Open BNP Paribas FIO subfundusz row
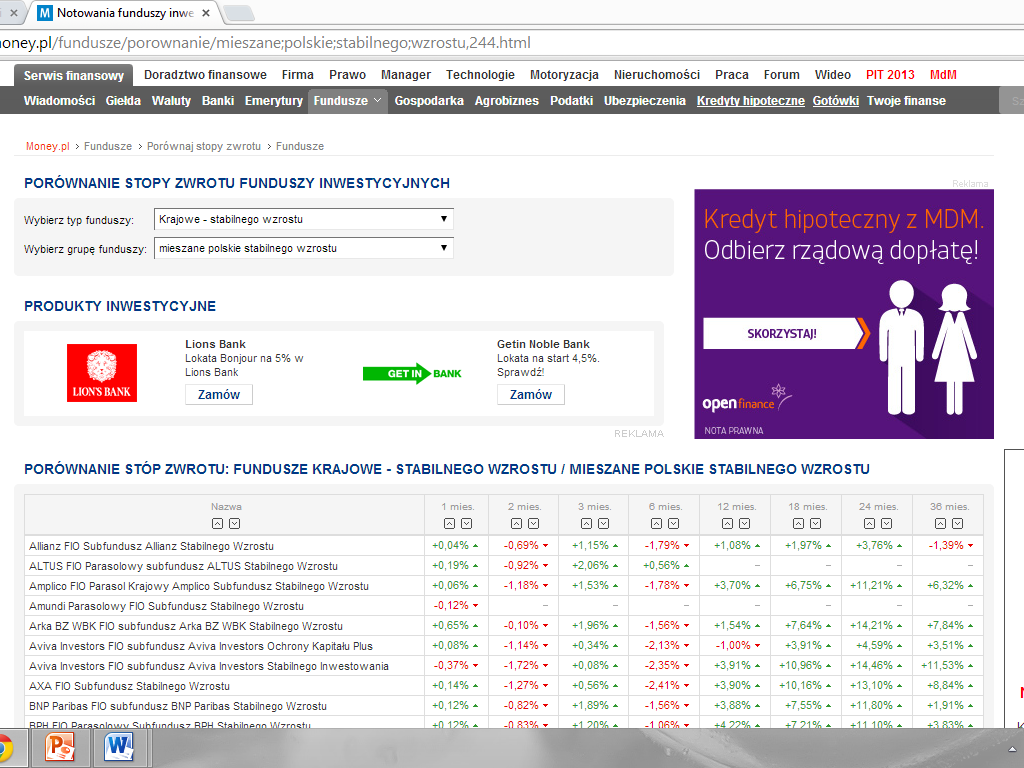The width and height of the screenshot is (1024, 768). click(178, 707)
